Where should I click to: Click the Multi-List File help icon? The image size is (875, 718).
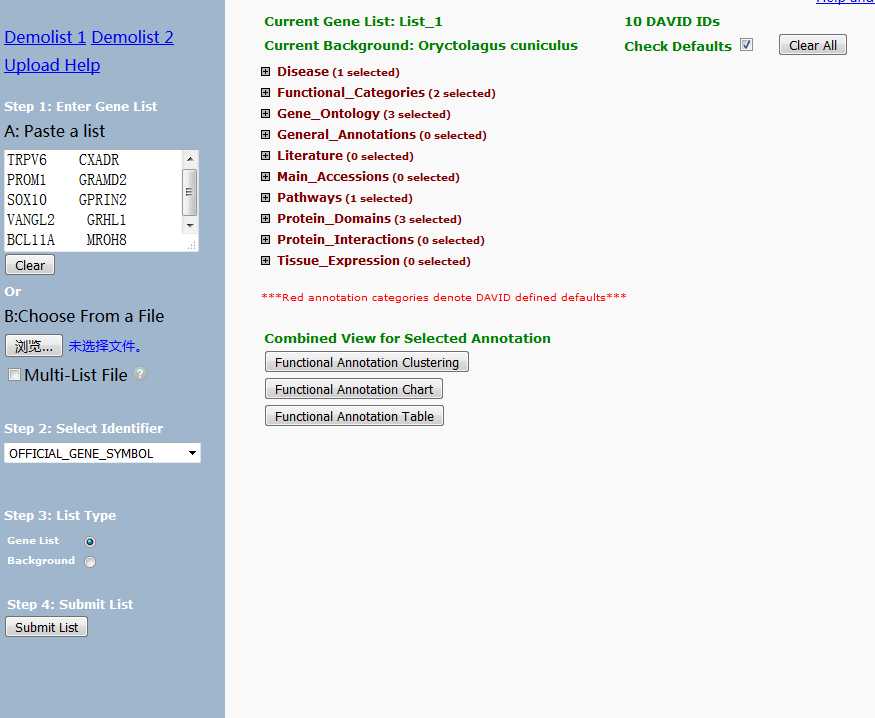[141, 374]
